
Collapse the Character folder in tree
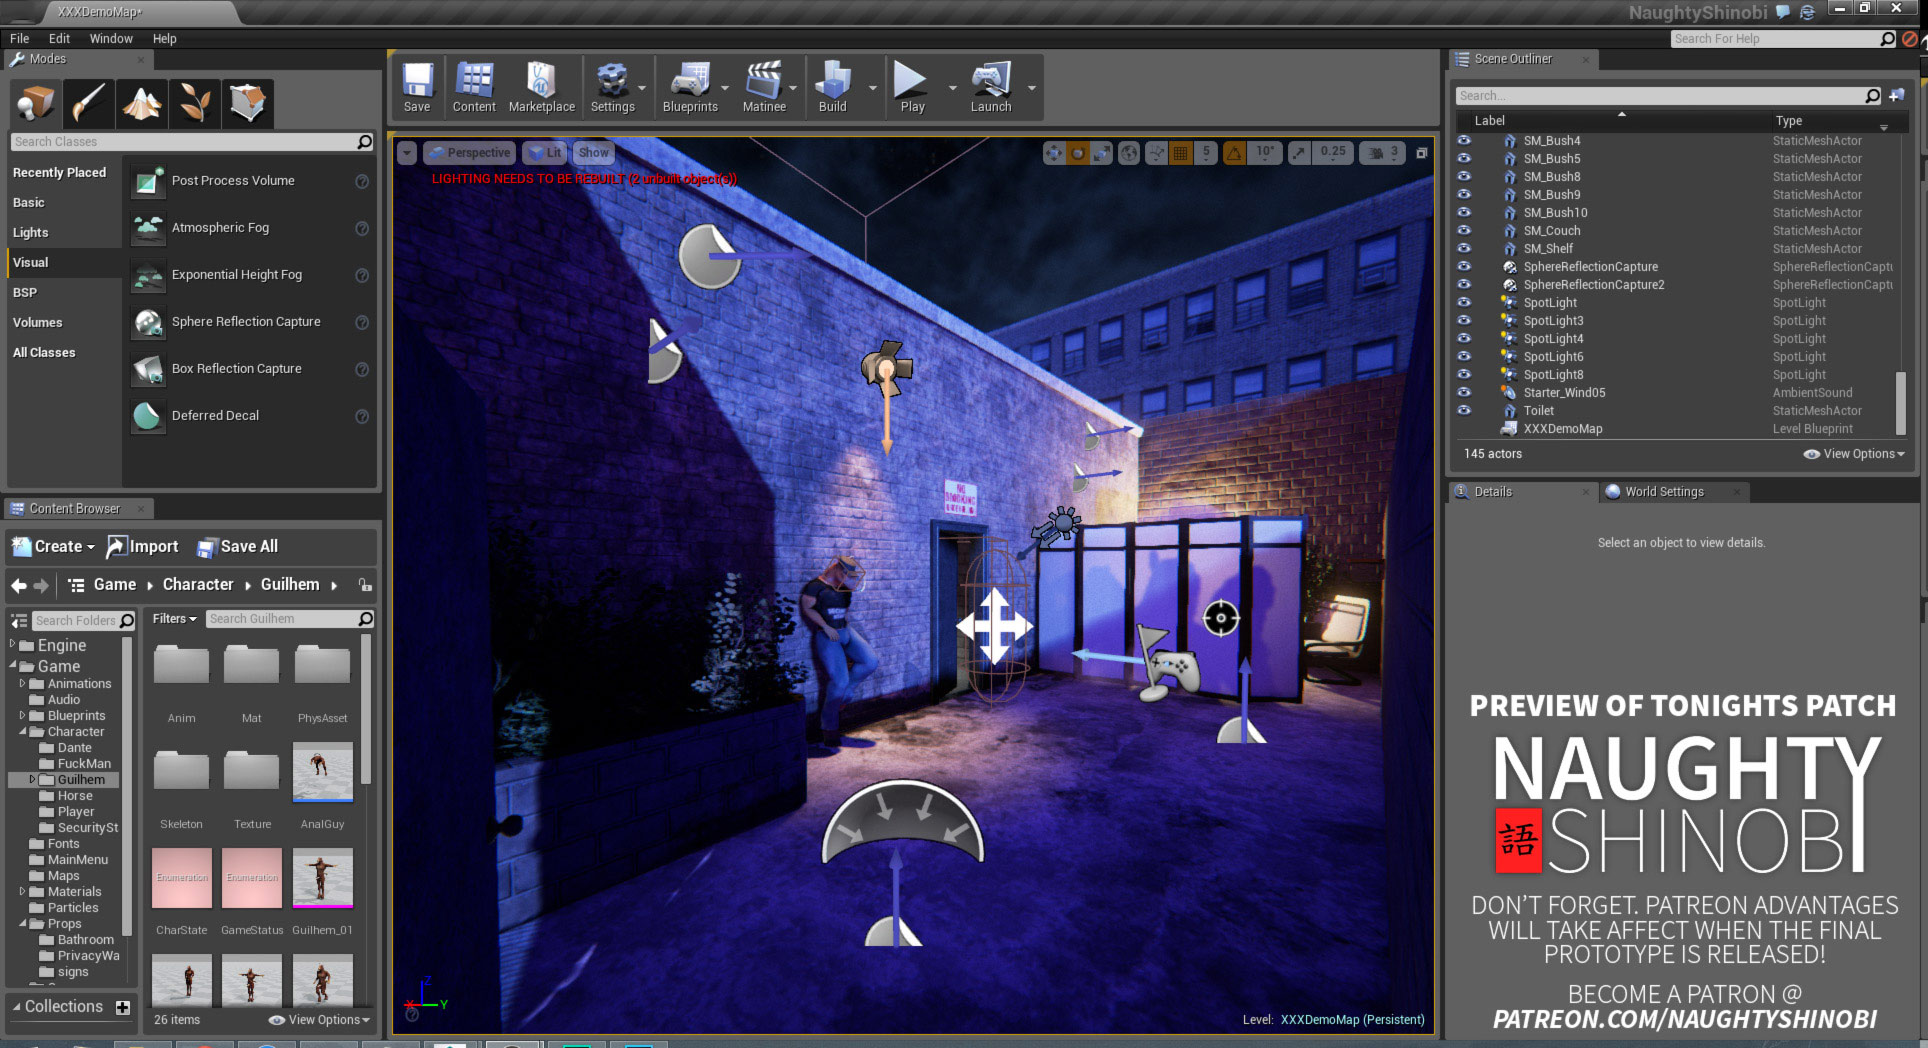pos(22,732)
